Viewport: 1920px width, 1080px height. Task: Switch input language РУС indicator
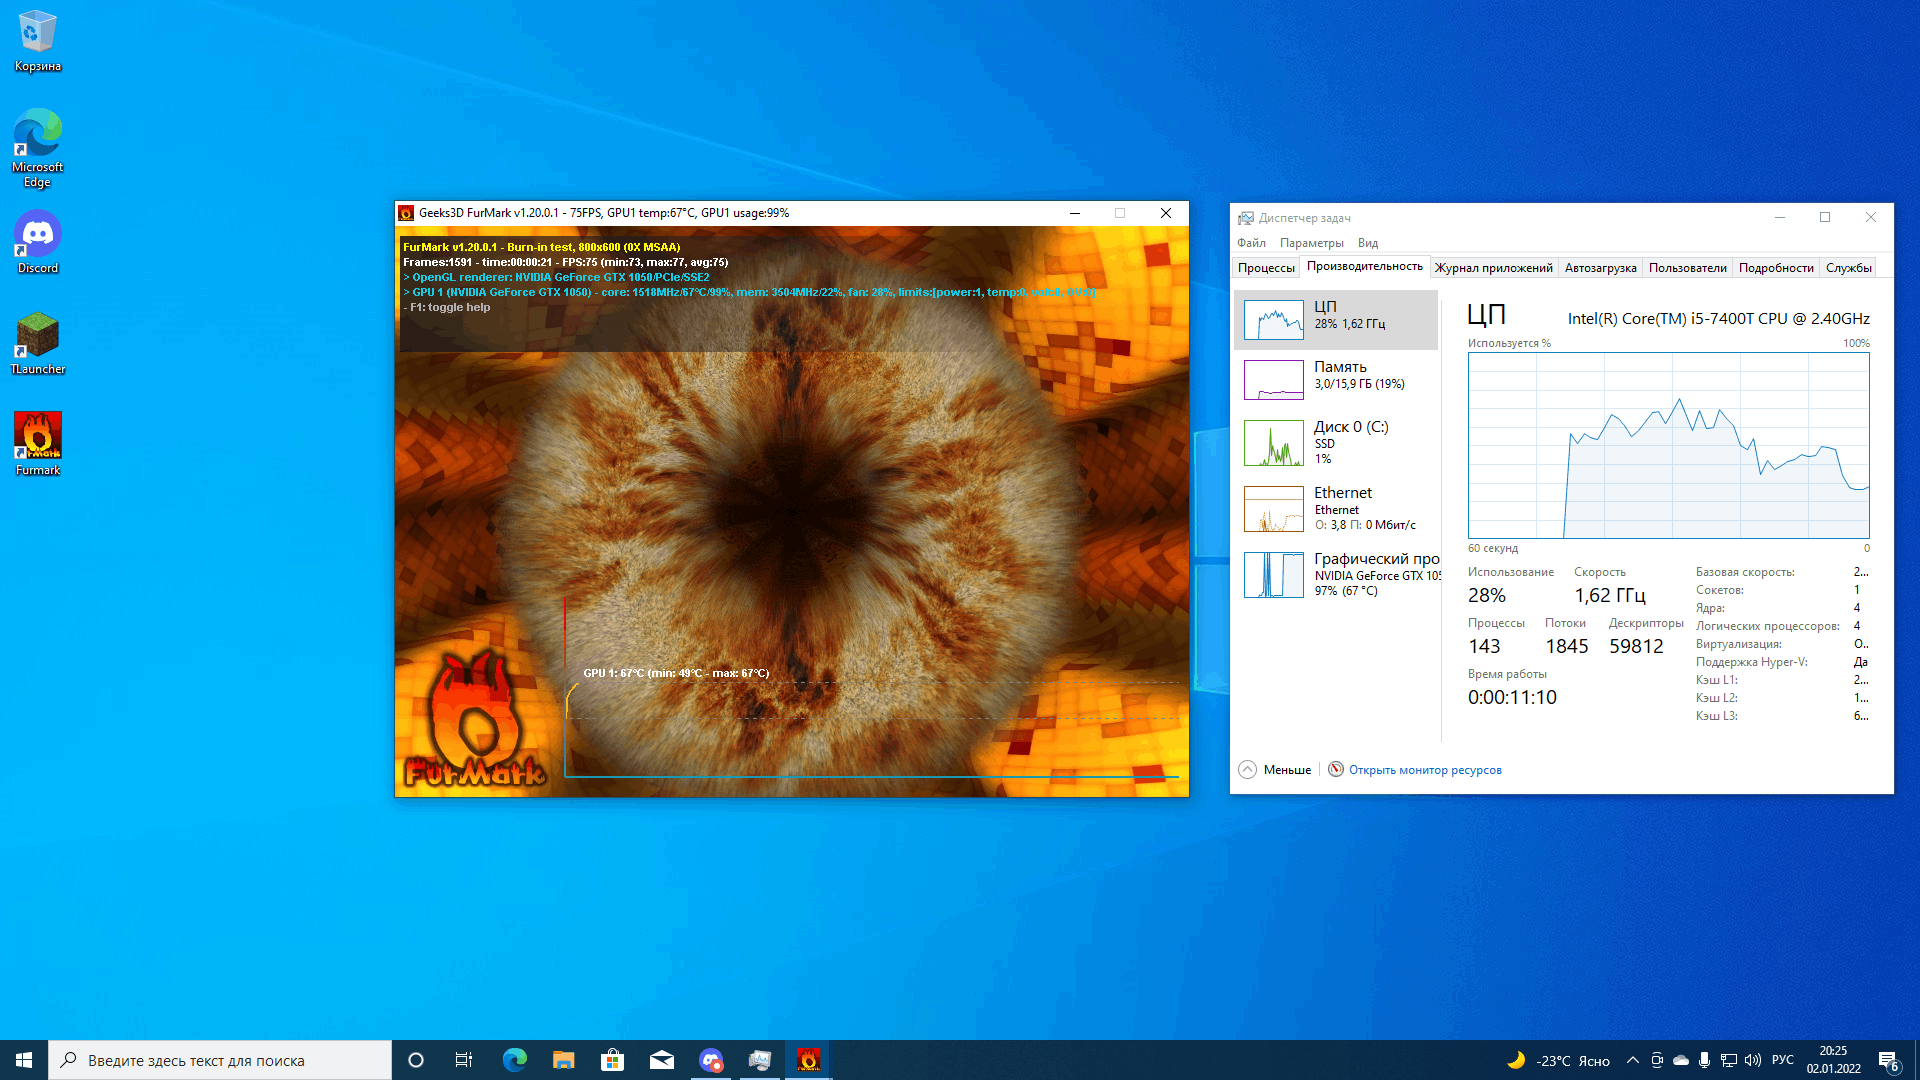click(x=1783, y=1060)
